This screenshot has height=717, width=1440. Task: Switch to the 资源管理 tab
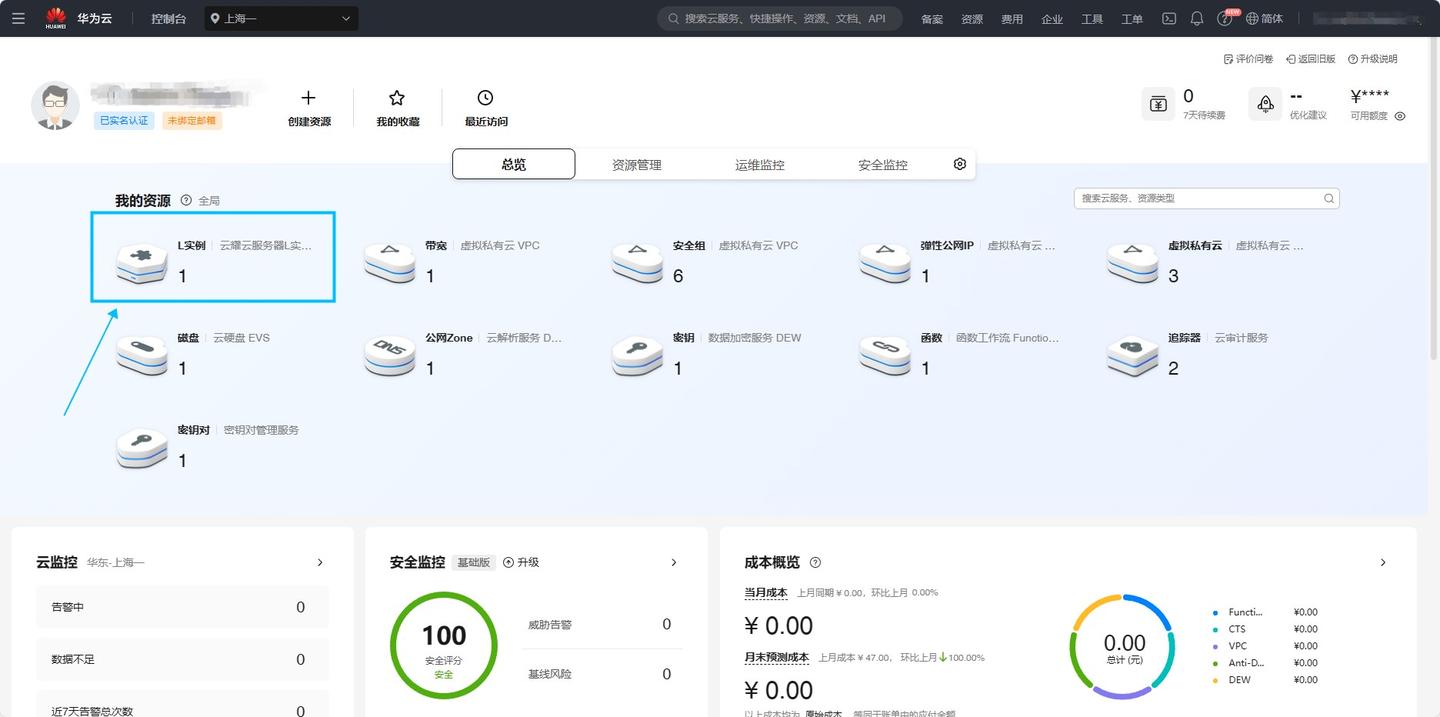637,164
